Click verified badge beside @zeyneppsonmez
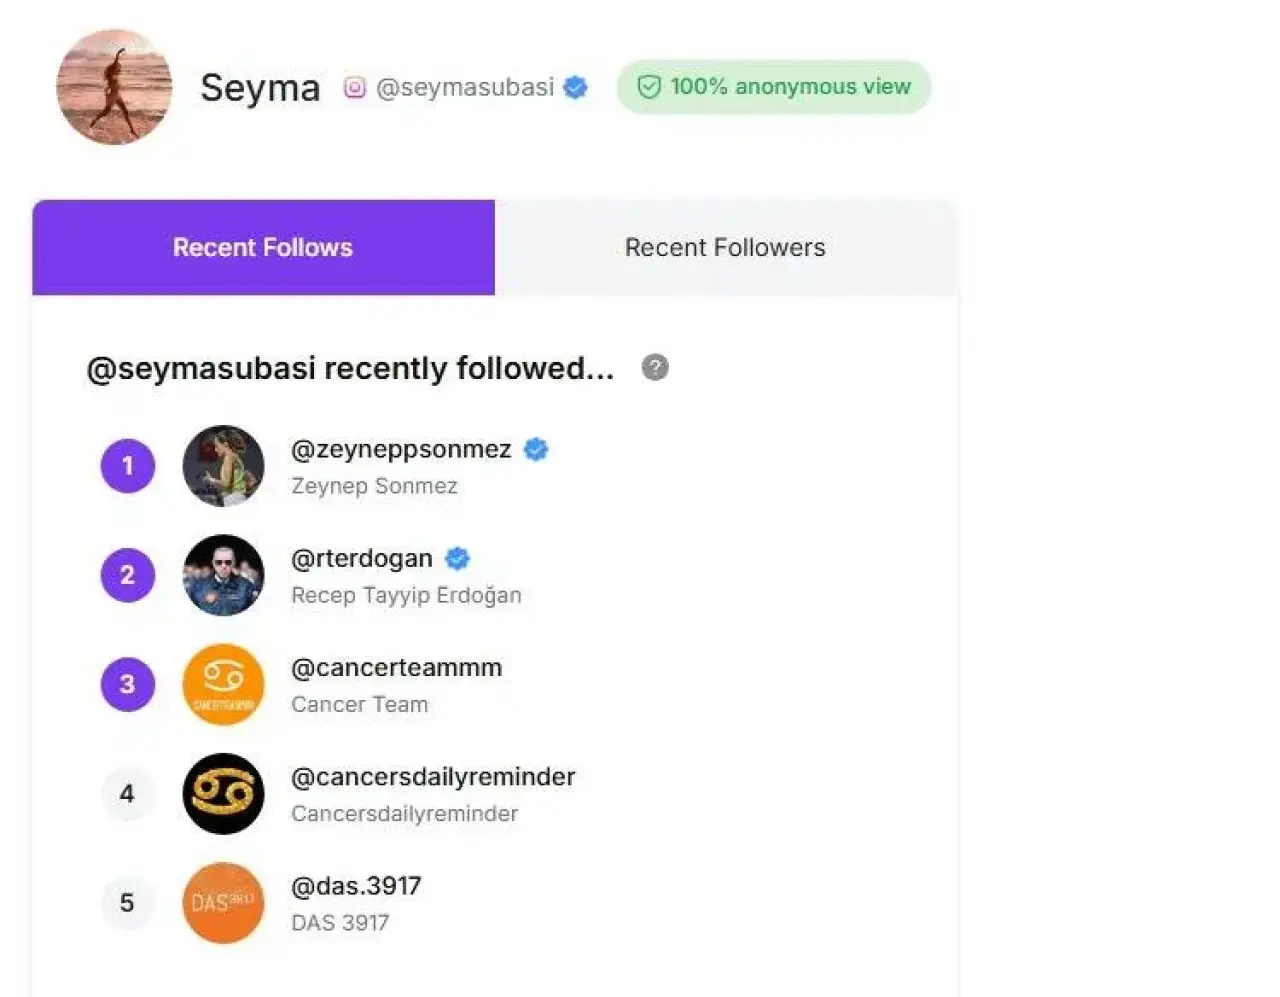The width and height of the screenshot is (1280, 997). [536, 450]
